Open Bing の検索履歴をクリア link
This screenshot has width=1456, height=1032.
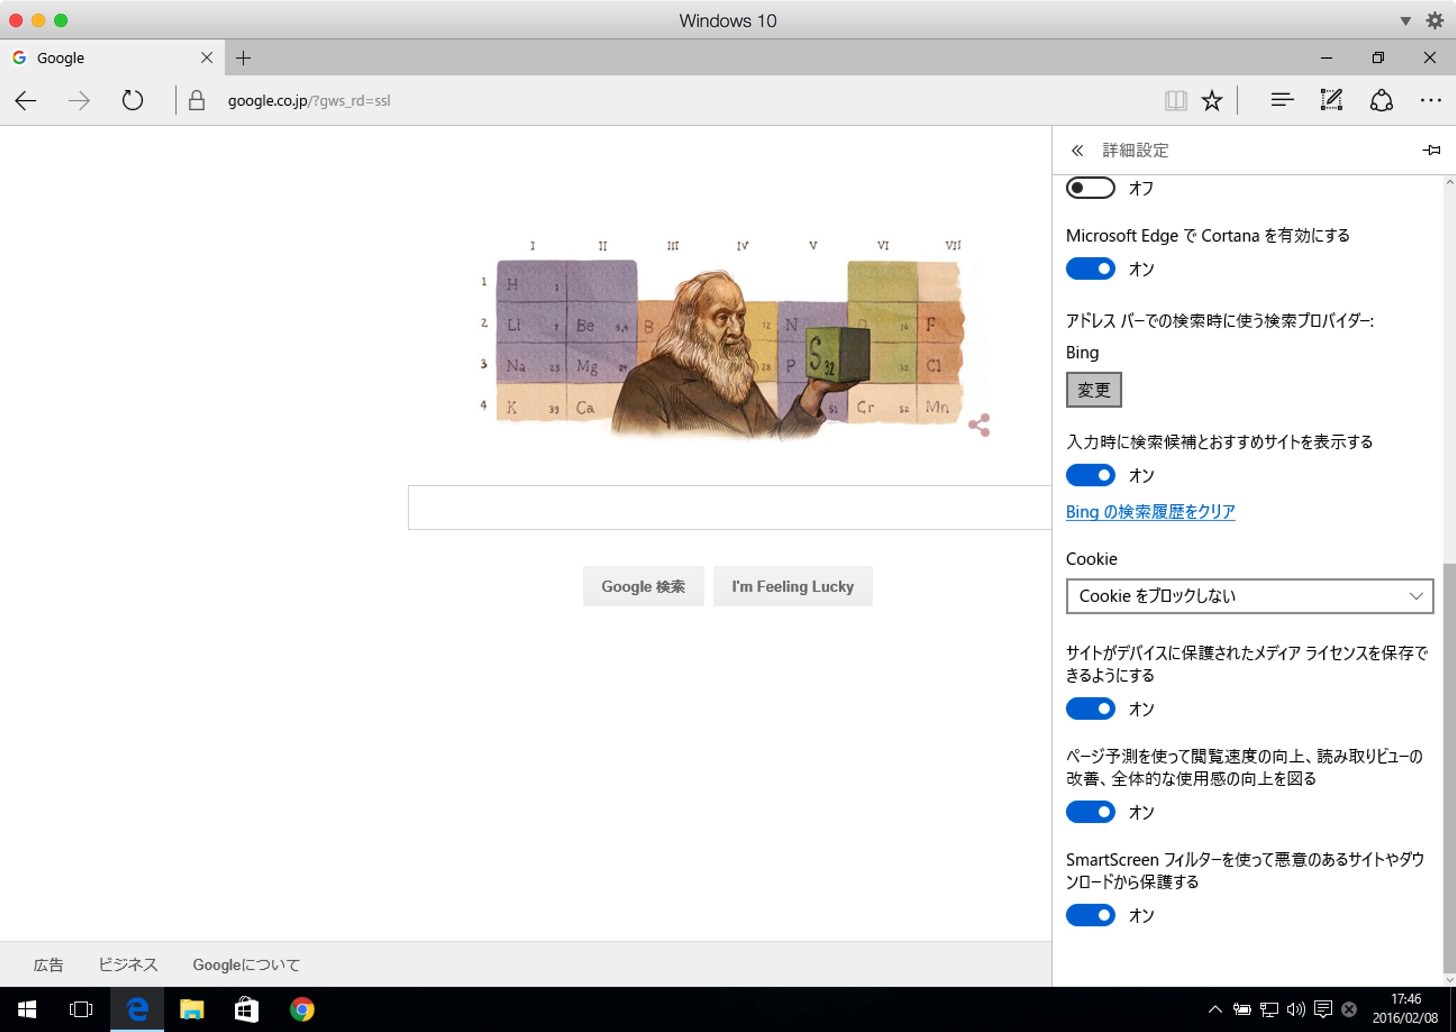1150,512
